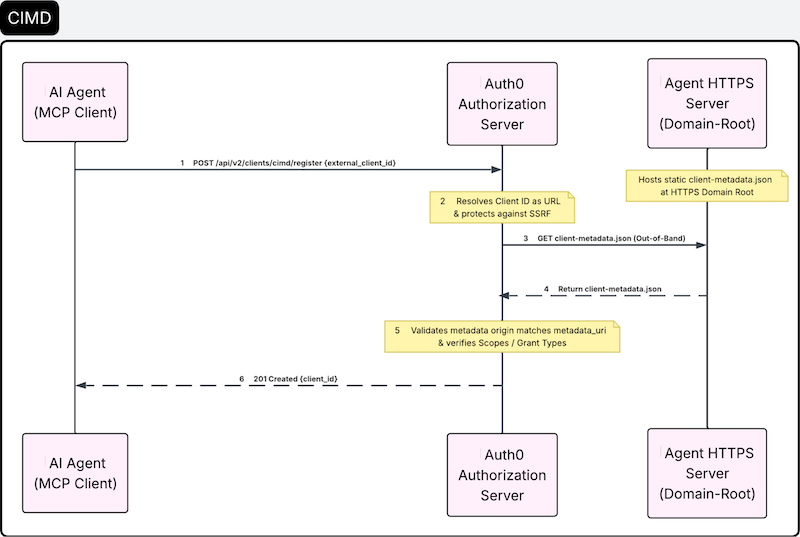This screenshot has width=800, height=537.
Task: Click the CIMD title label
Action: pyautogui.click(x=30, y=18)
